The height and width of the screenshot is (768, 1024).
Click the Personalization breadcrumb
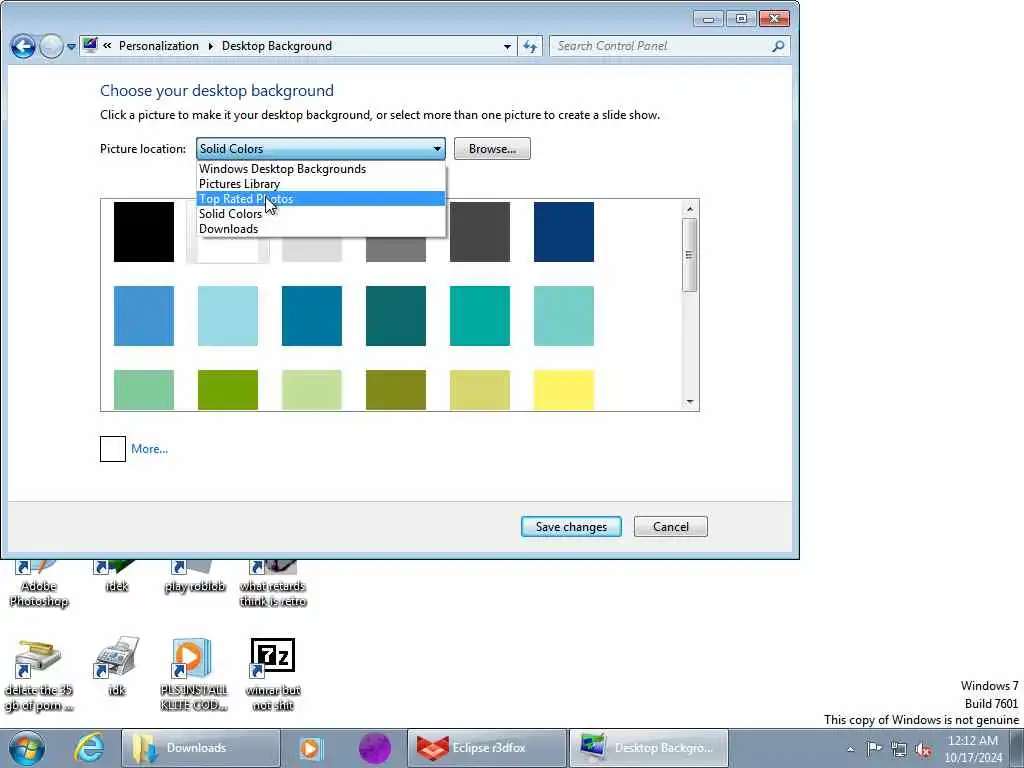pyautogui.click(x=159, y=46)
